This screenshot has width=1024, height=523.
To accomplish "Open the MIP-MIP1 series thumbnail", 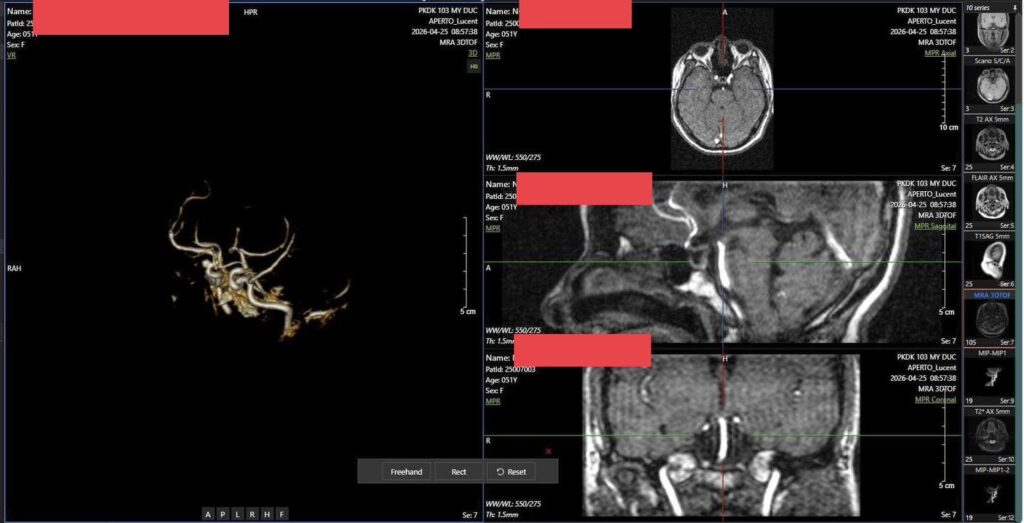I will pos(994,376).
